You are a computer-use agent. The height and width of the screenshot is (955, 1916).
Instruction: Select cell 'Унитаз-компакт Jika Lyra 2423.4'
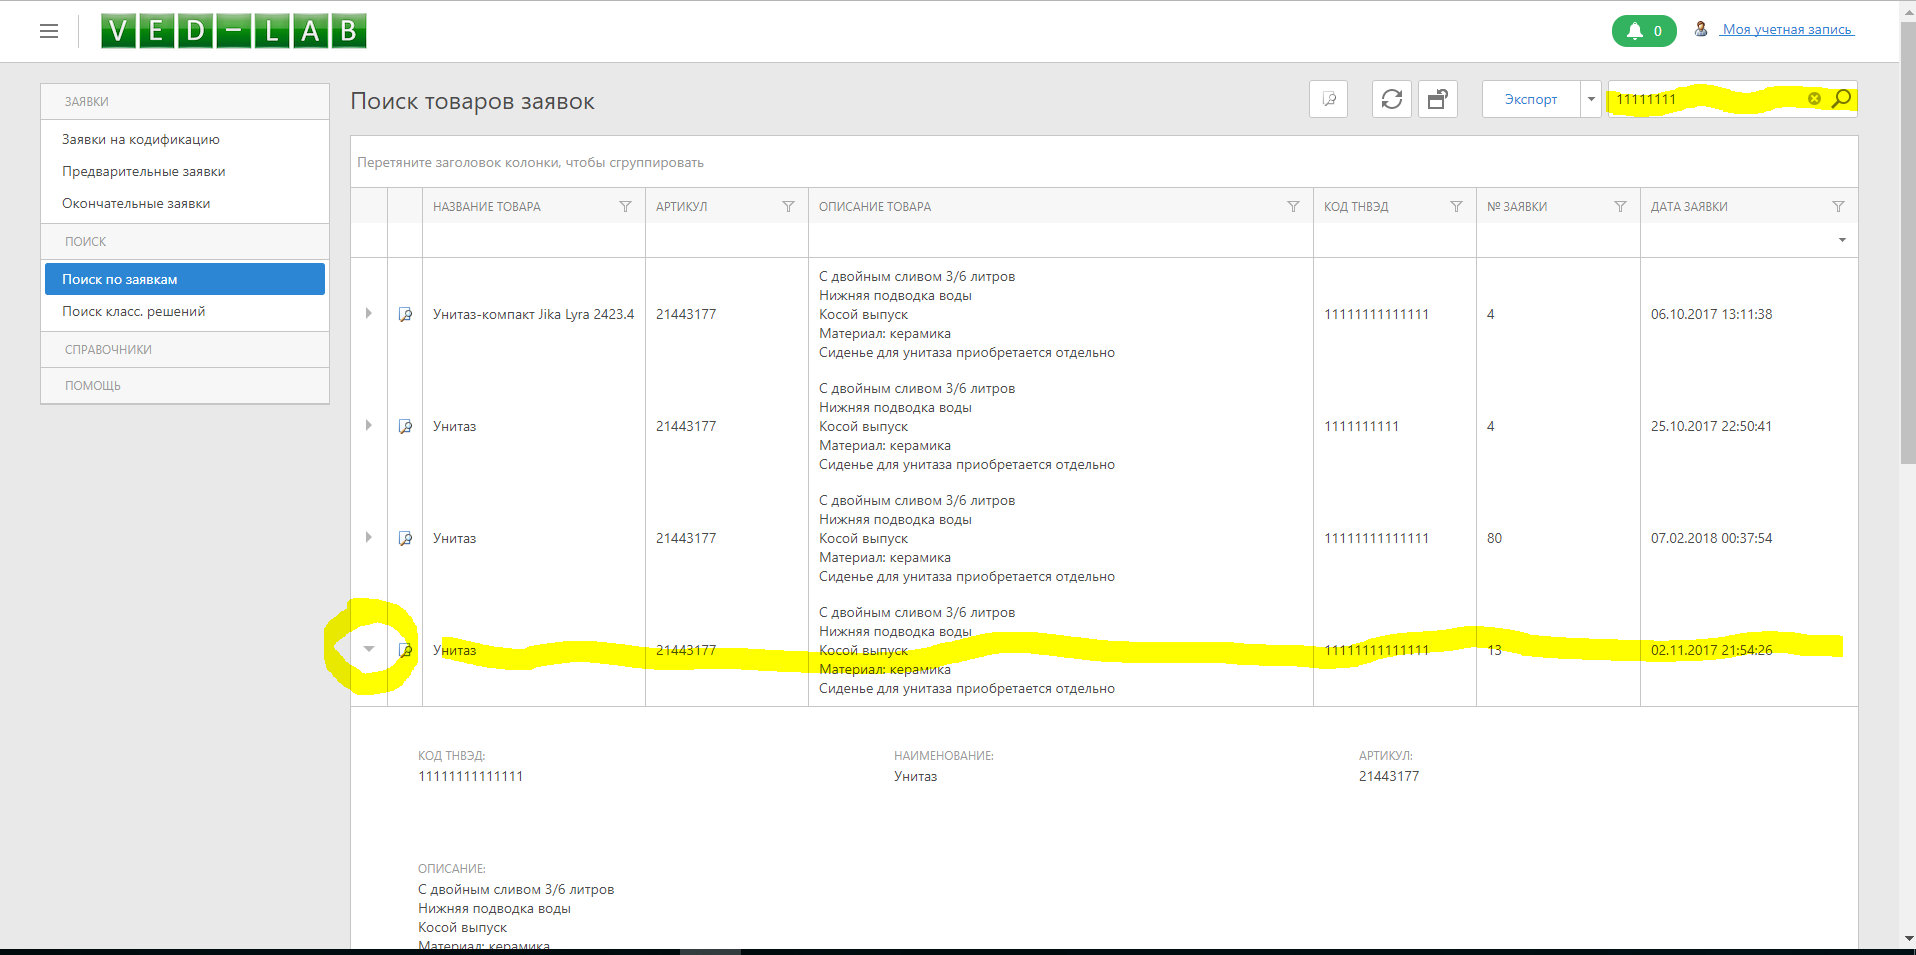[534, 314]
